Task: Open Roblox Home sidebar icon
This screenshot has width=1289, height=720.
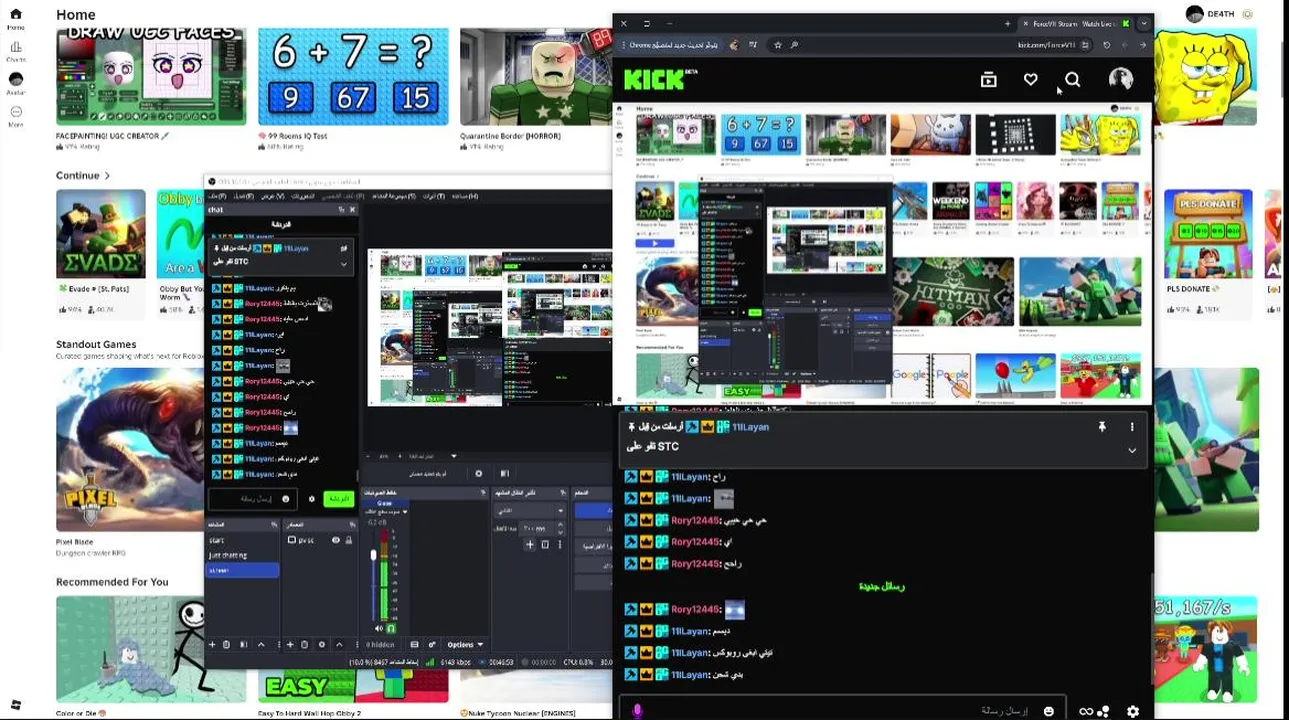Action: (15, 18)
